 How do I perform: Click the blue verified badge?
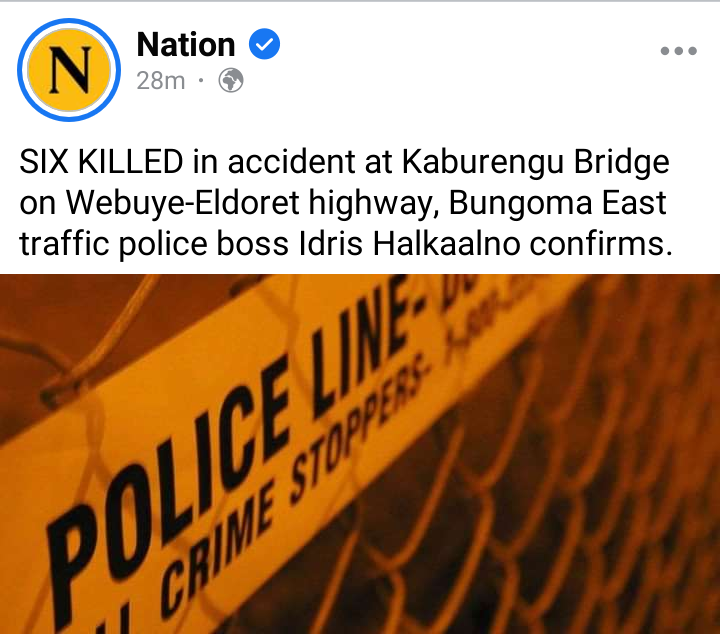(264, 44)
